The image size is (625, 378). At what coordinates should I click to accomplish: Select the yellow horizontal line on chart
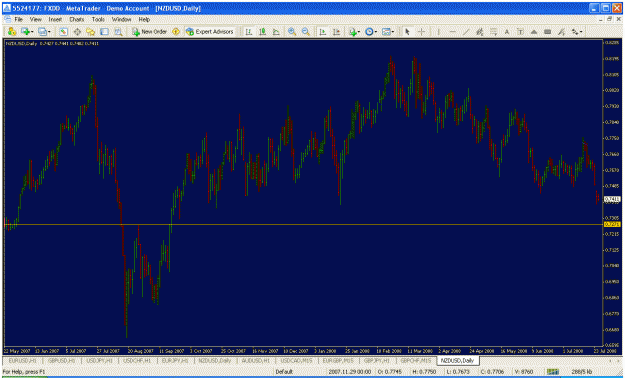(x=303, y=225)
